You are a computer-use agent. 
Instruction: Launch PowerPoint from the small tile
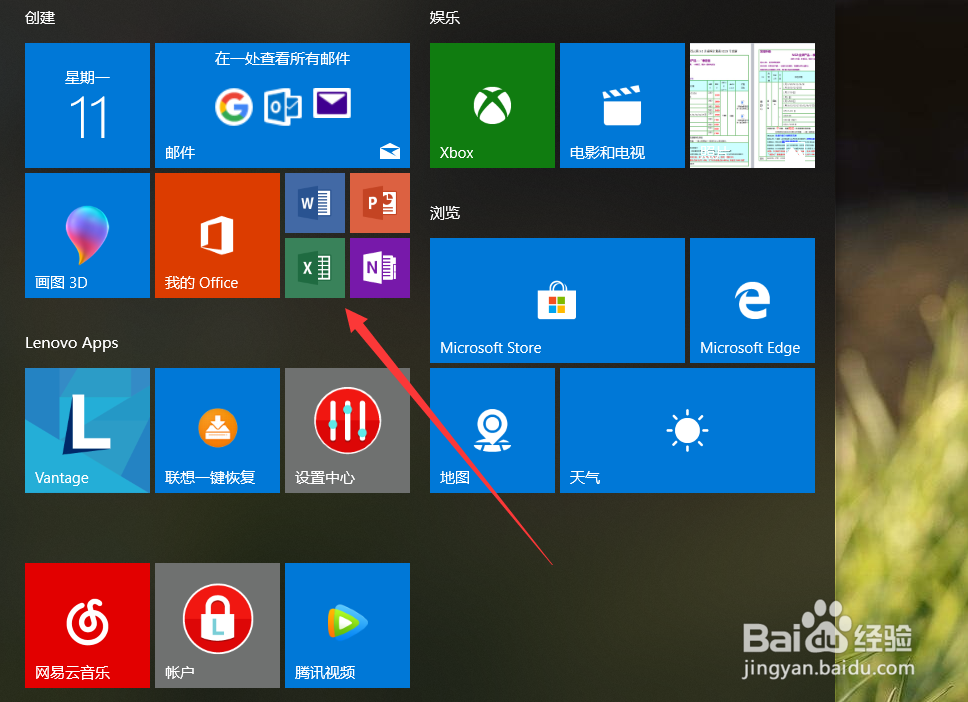[380, 203]
